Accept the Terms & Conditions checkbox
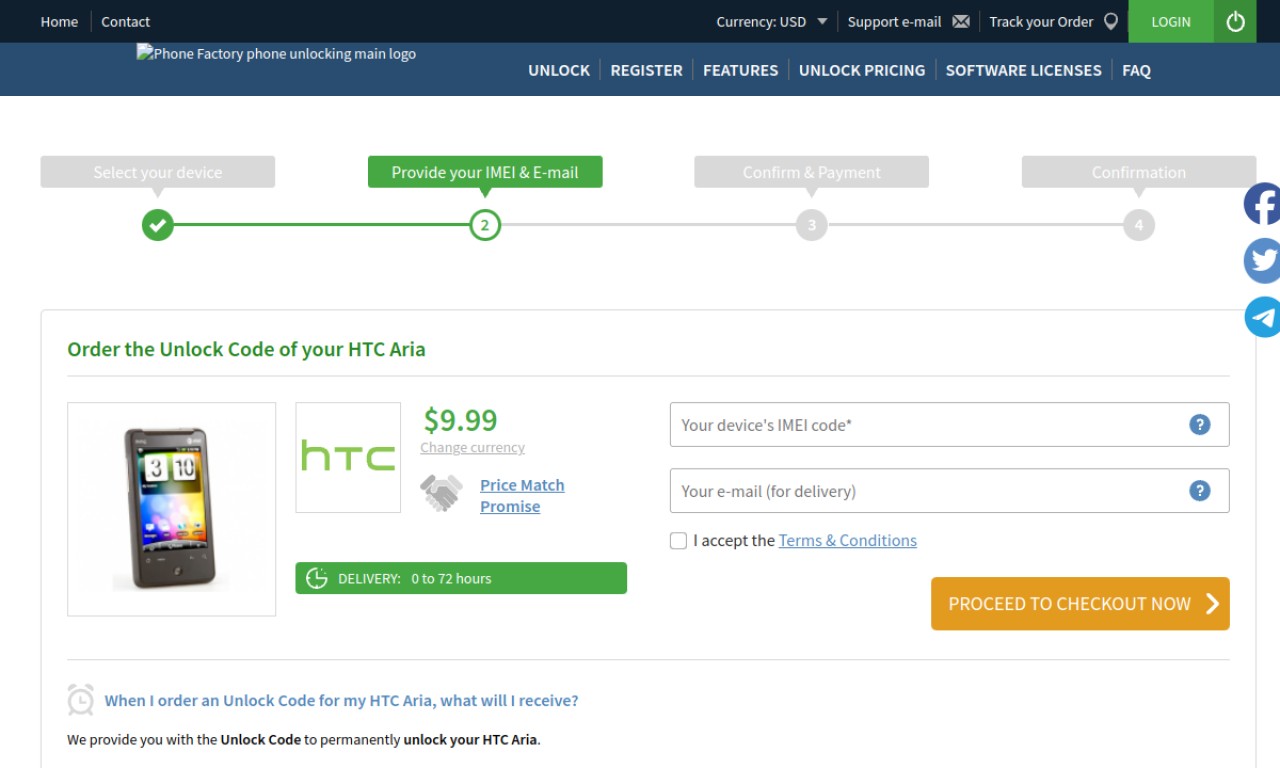This screenshot has width=1280, height=768. (678, 541)
